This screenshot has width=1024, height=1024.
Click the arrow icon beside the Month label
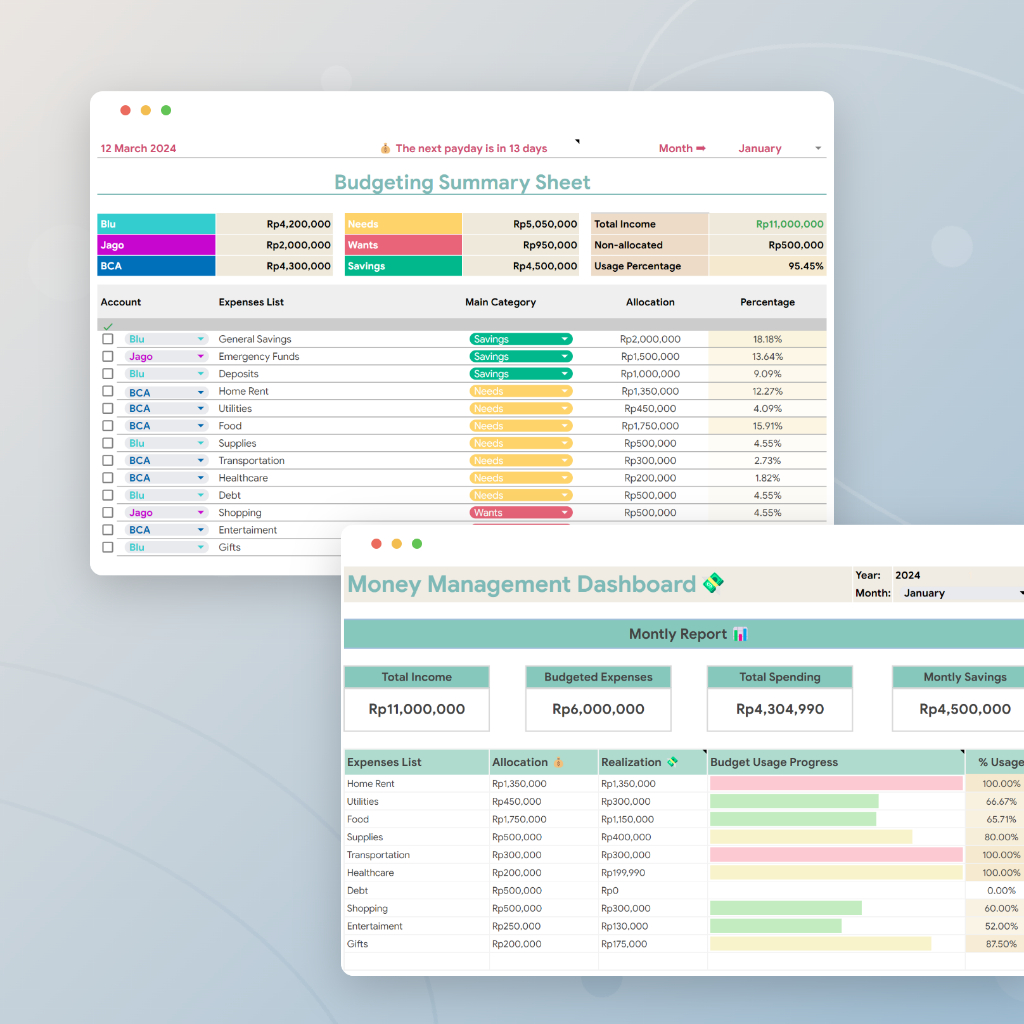point(702,147)
